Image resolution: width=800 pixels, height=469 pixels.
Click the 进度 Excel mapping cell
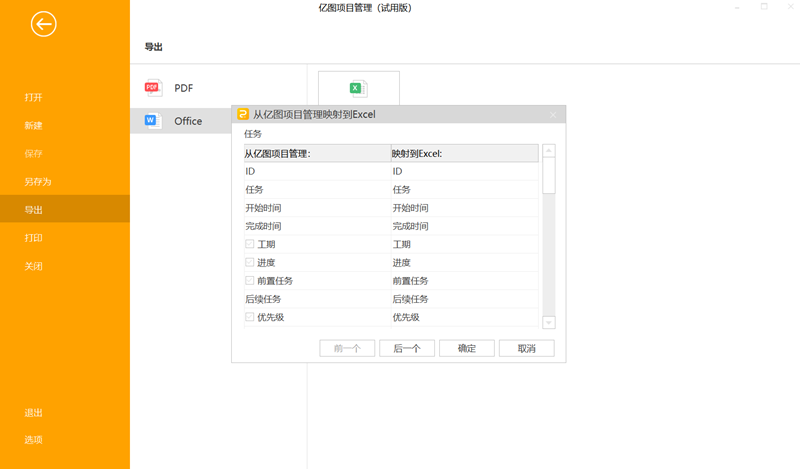465,263
